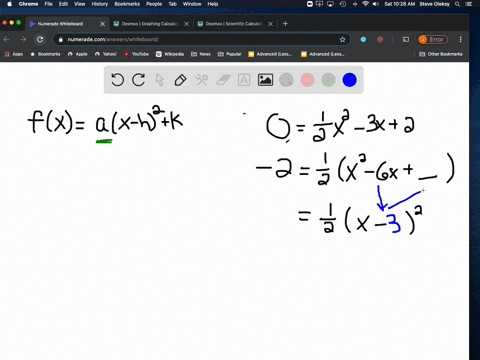Open the Tab menu

pyautogui.click(x=172, y=4)
